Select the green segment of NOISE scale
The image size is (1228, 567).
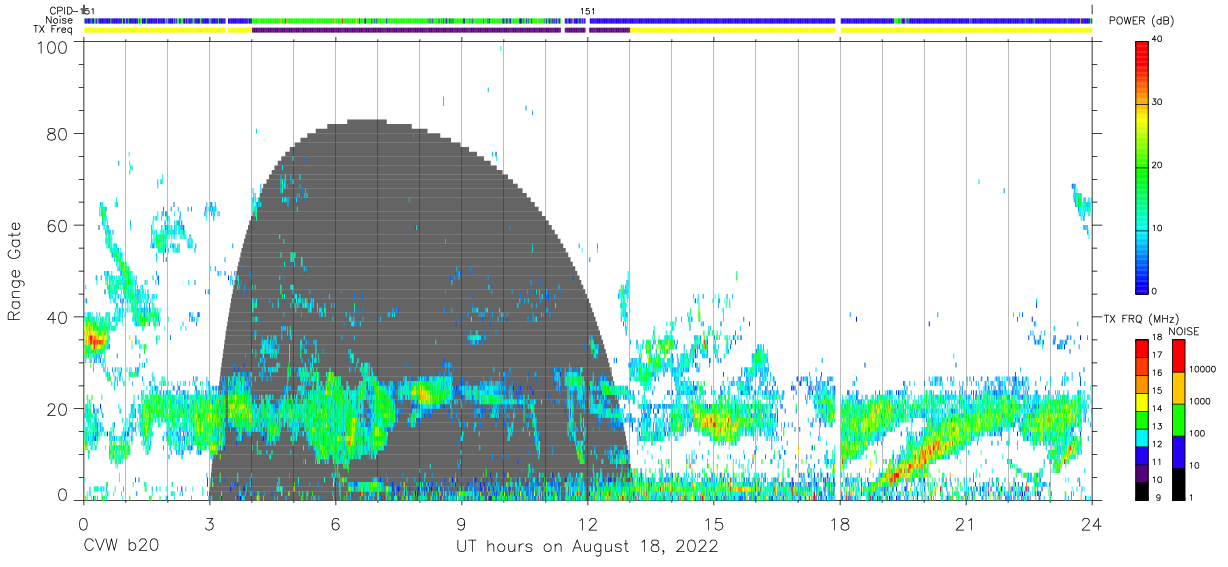point(1177,420)
